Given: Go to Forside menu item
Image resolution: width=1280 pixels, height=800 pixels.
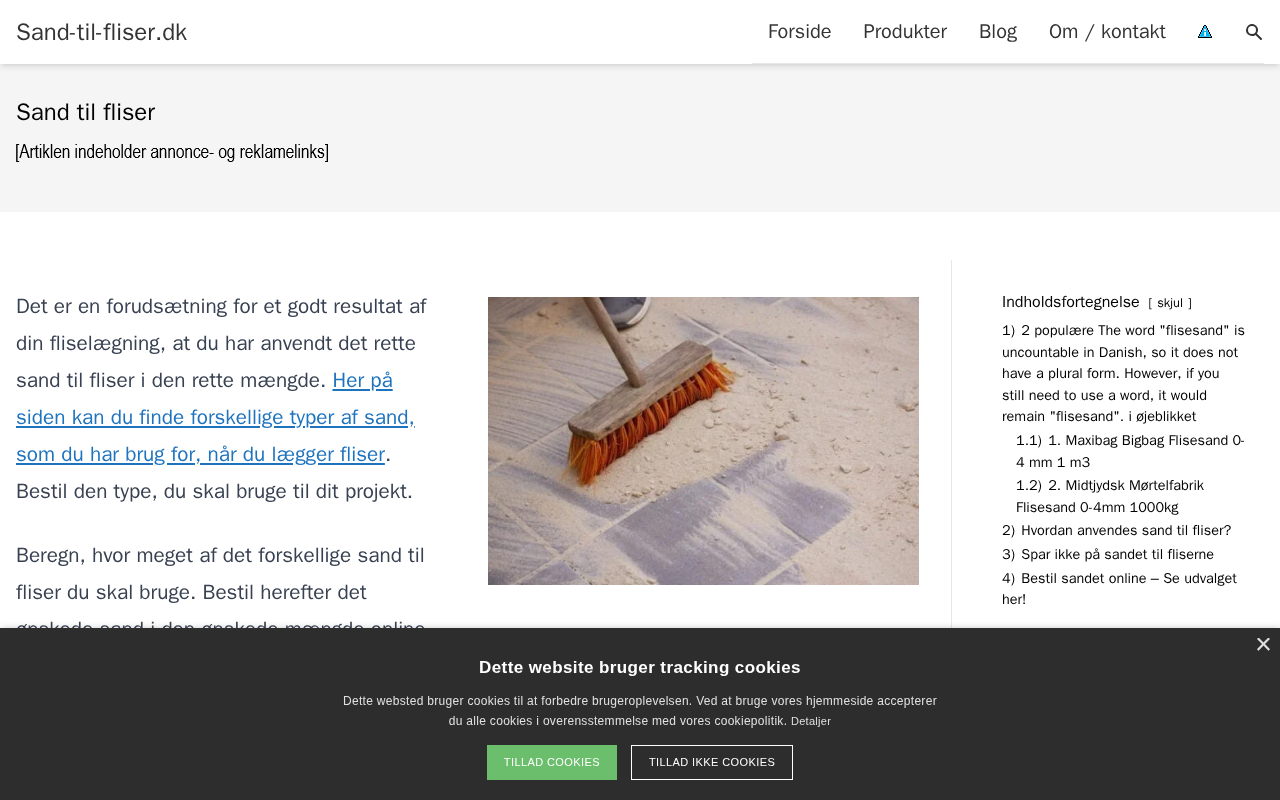Looking at the screenshot, I should coord(800,32).
